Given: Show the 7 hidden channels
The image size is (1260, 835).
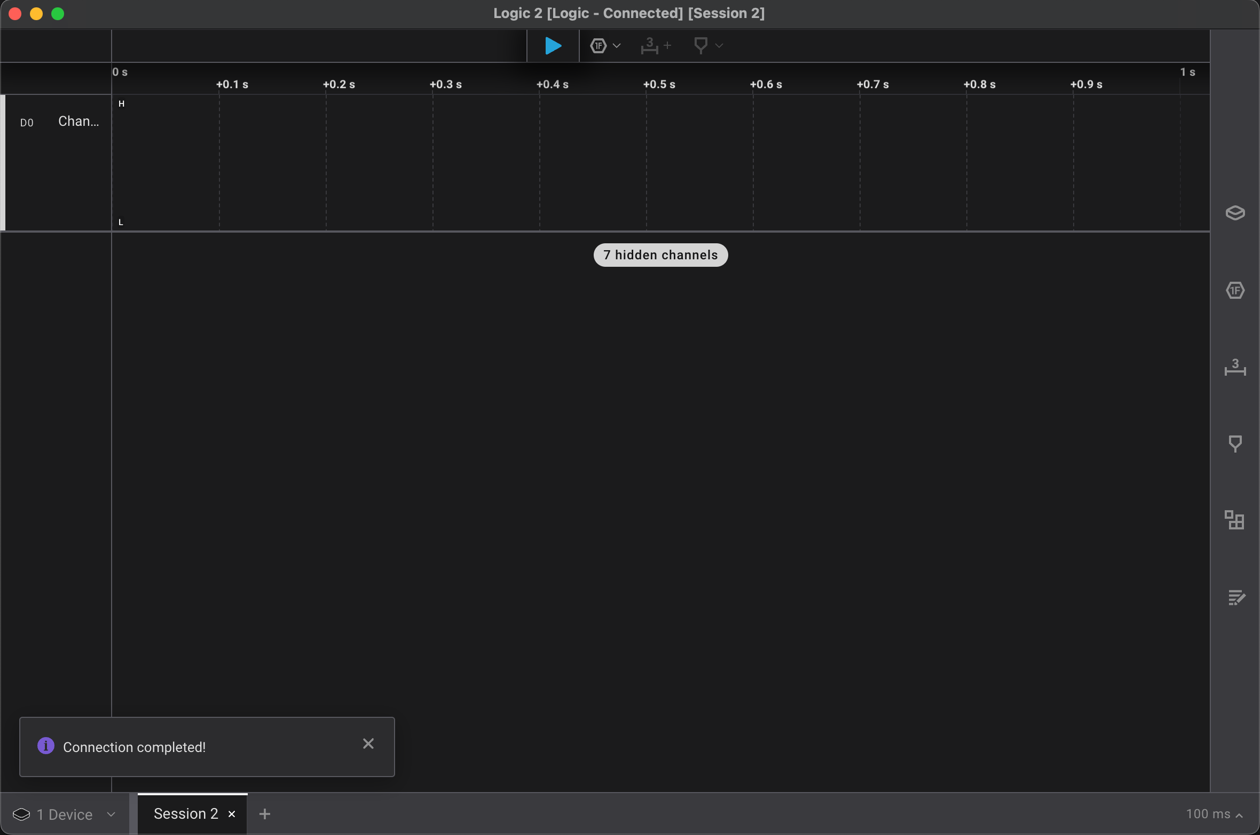Looking at the screenshot, I should point(661,255).
